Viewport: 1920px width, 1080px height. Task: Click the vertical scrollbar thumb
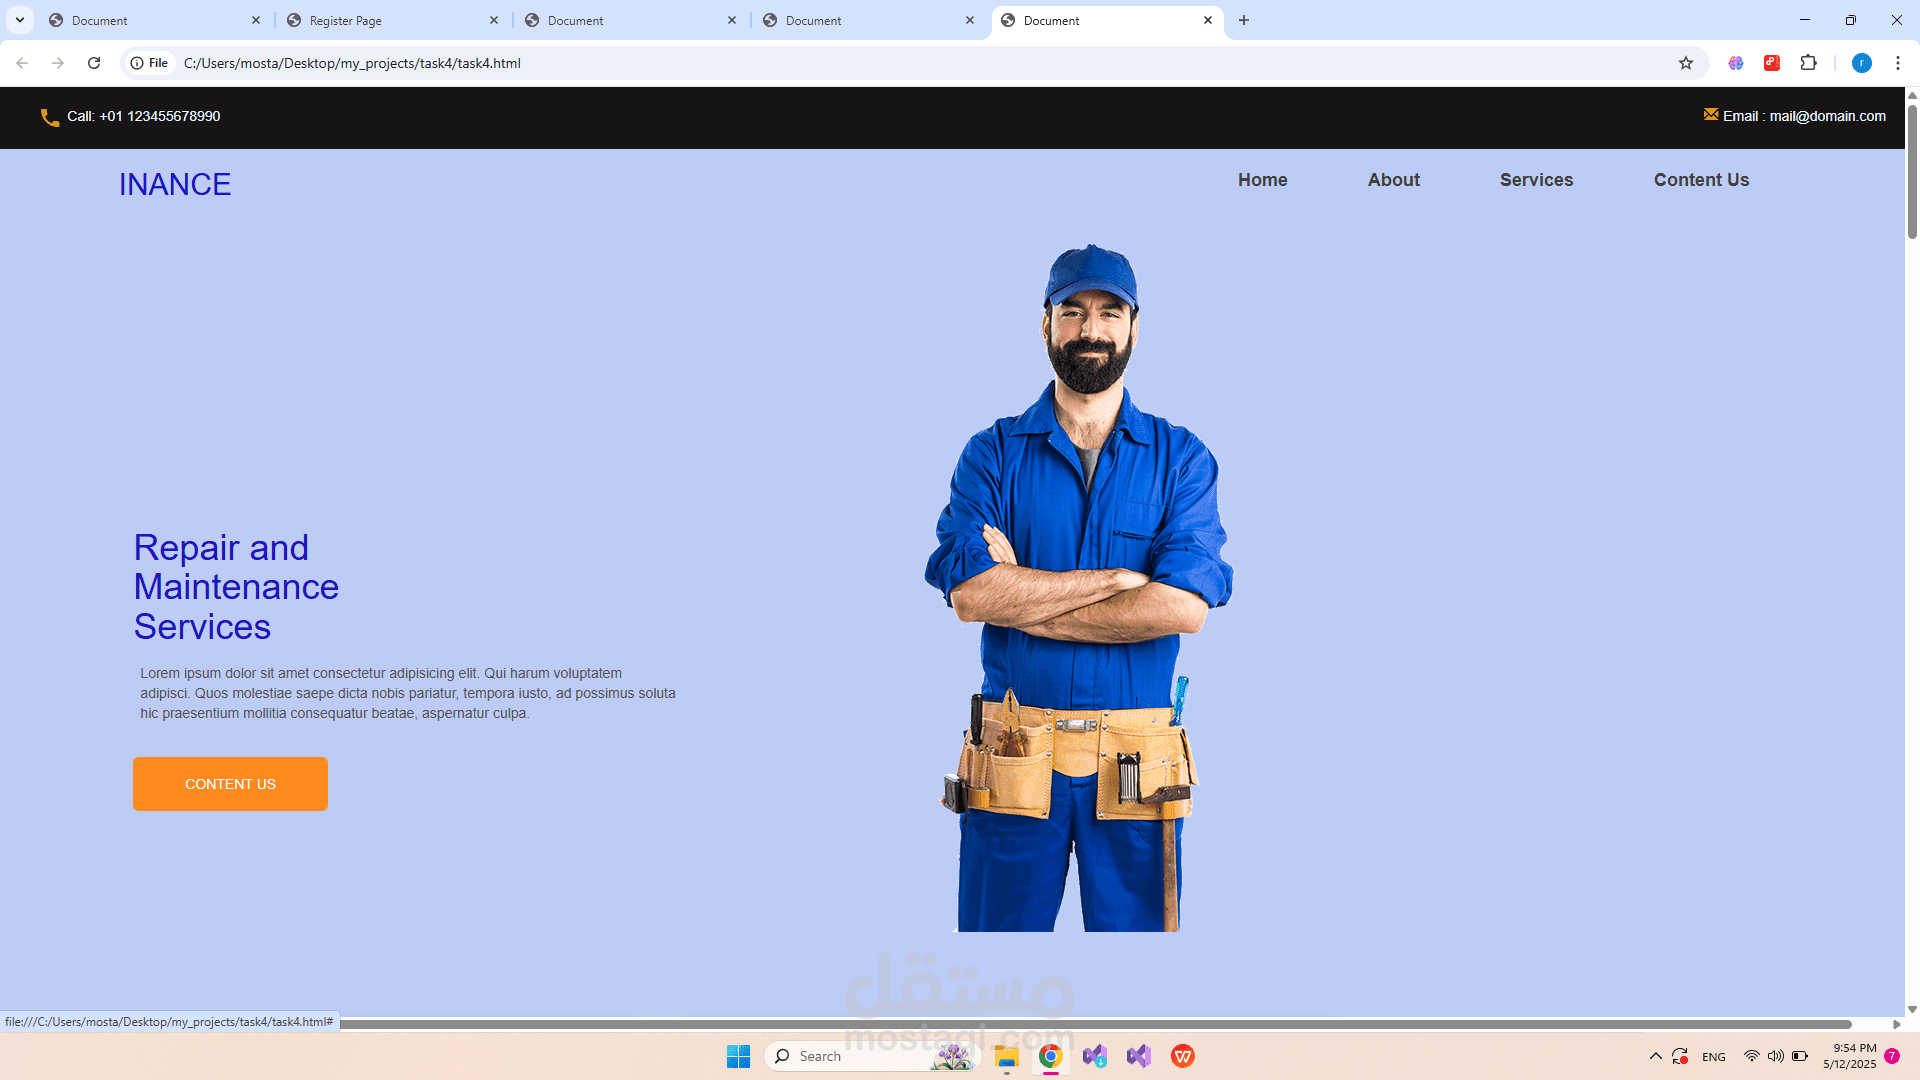point(1912,170)
